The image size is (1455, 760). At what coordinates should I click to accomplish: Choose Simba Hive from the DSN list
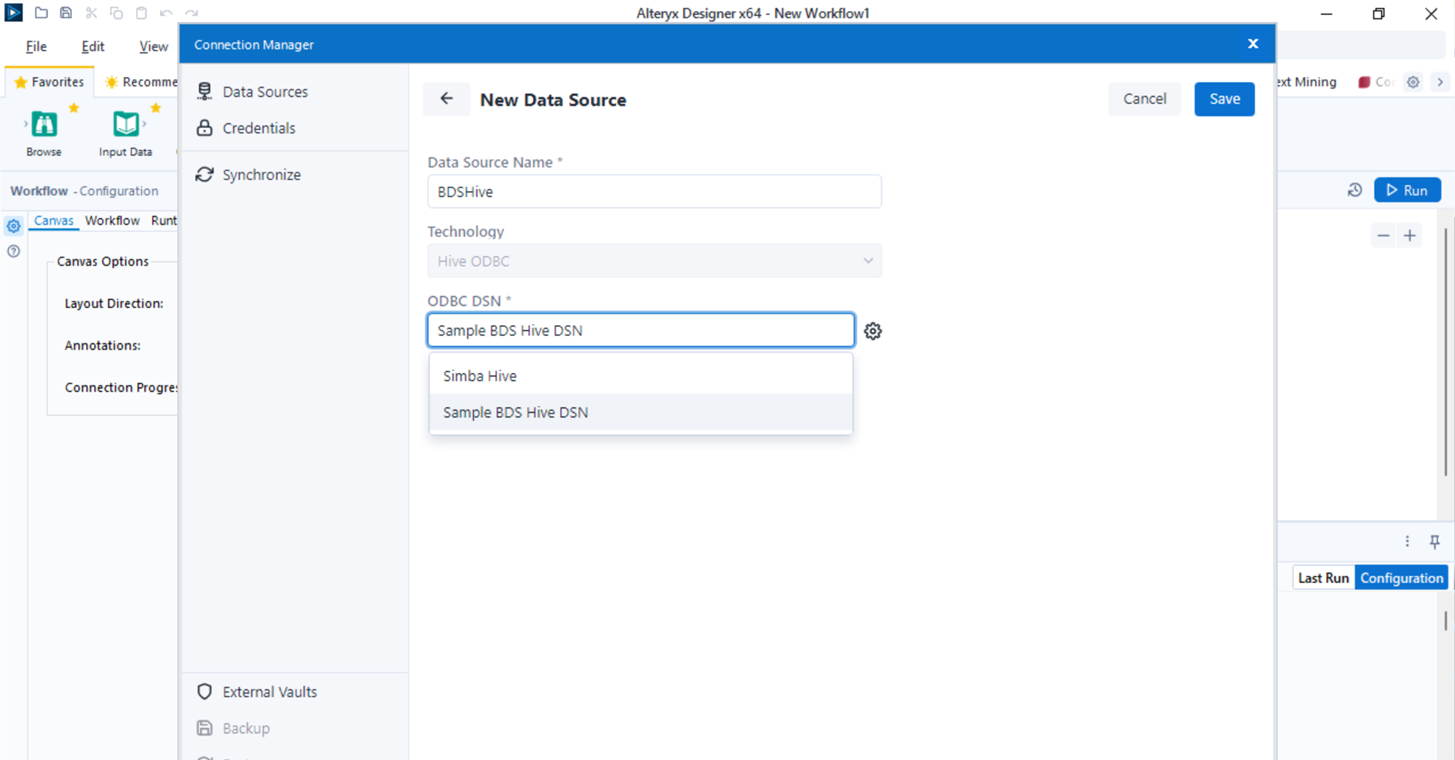641,376
